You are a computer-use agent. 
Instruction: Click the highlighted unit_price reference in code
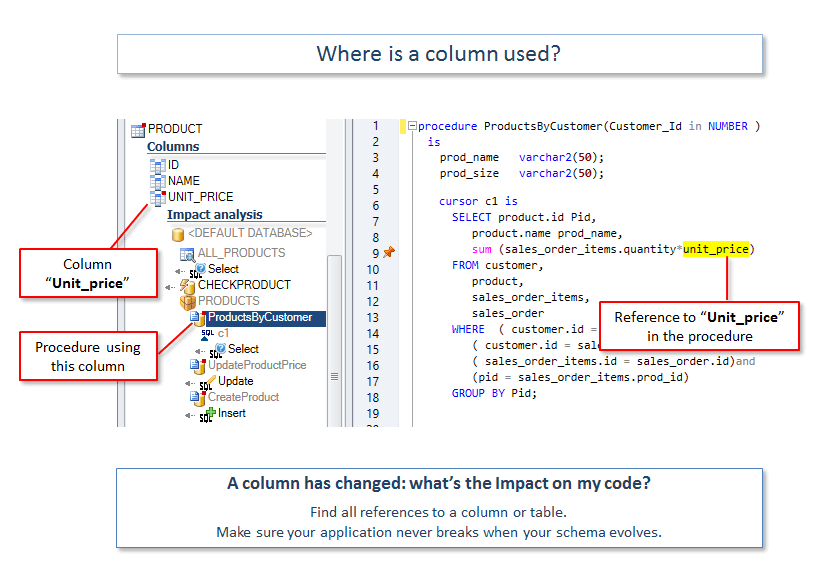[x=716, y=249]
